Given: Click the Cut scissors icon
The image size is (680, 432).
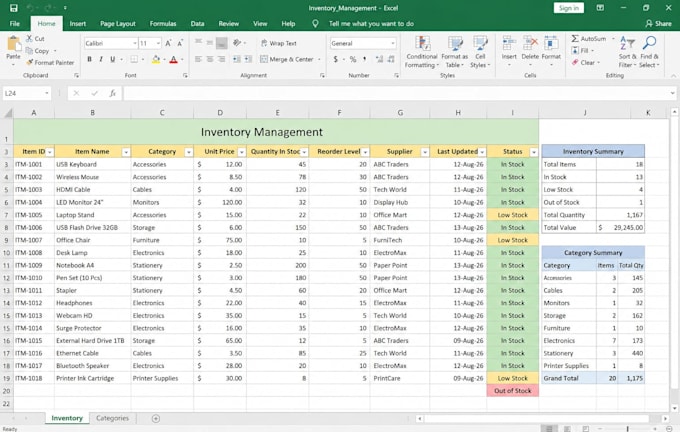Looking at the screenshot, I should click(x=29, y=39).
